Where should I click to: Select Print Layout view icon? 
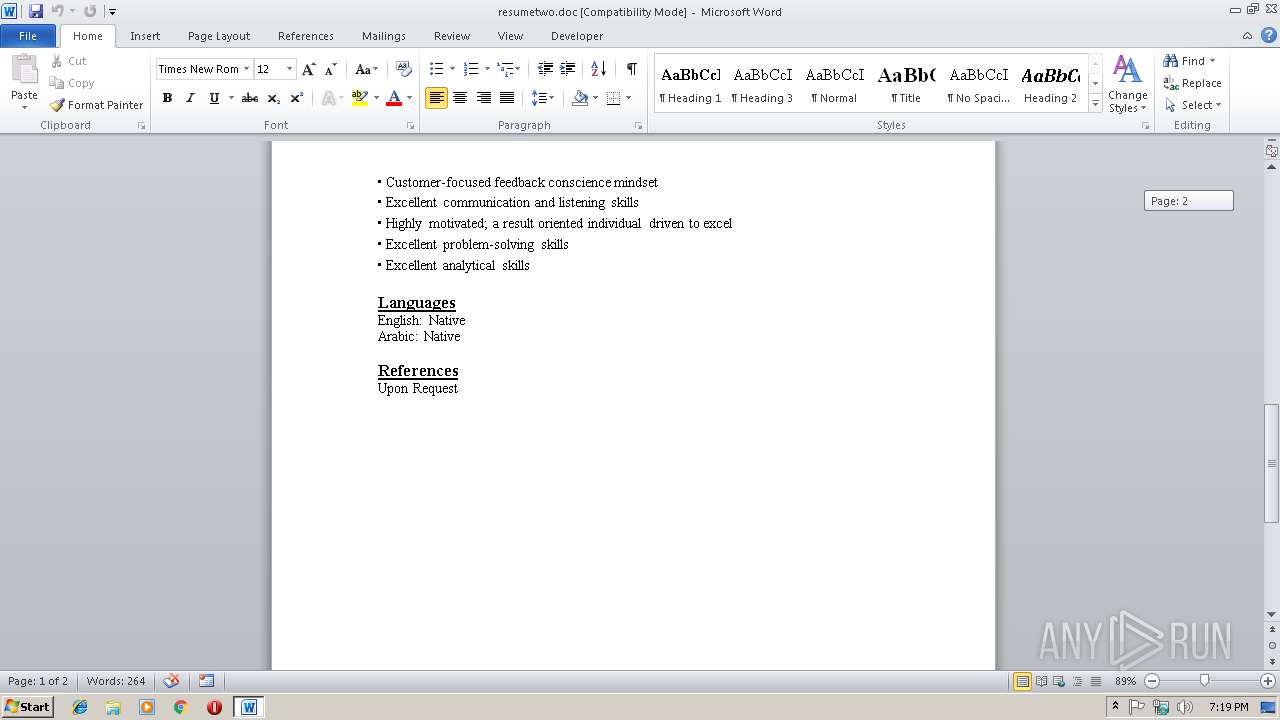[x=1022, y=681]
